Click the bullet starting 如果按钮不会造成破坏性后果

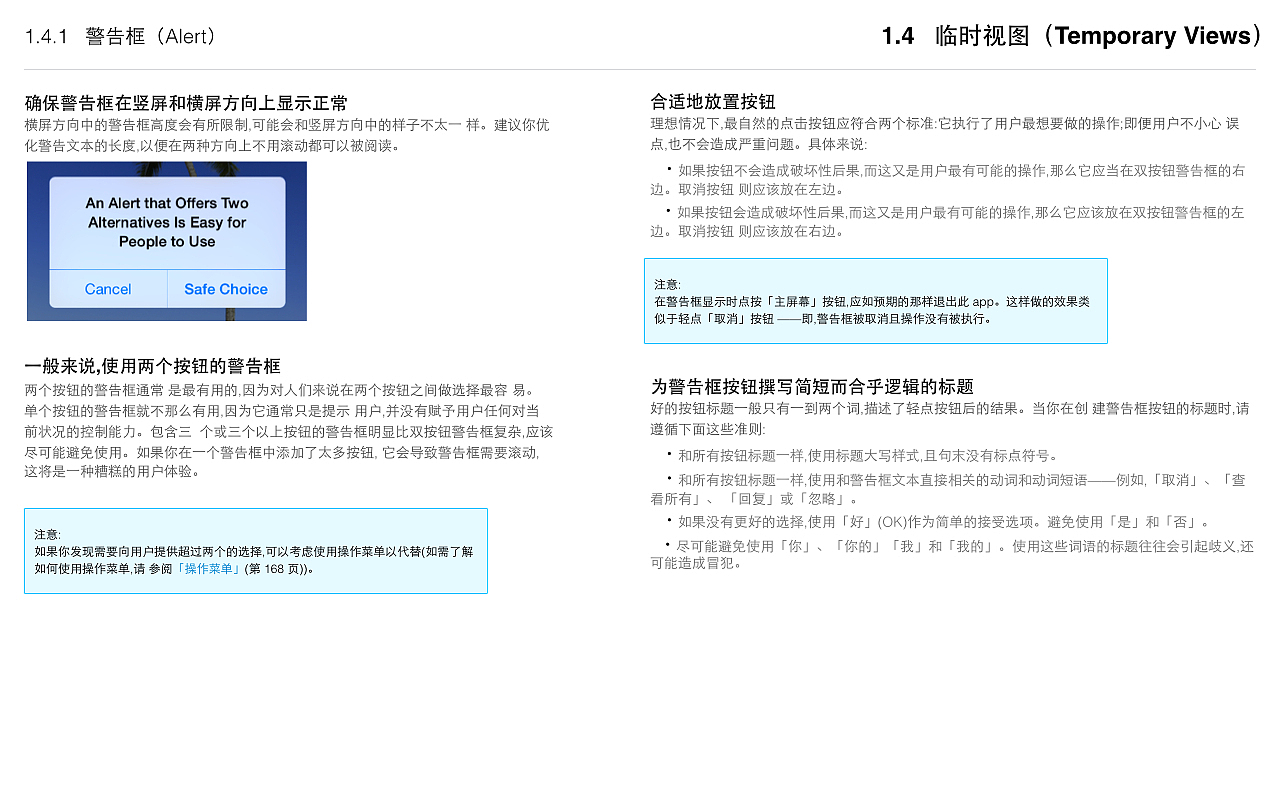coord(948,180)
